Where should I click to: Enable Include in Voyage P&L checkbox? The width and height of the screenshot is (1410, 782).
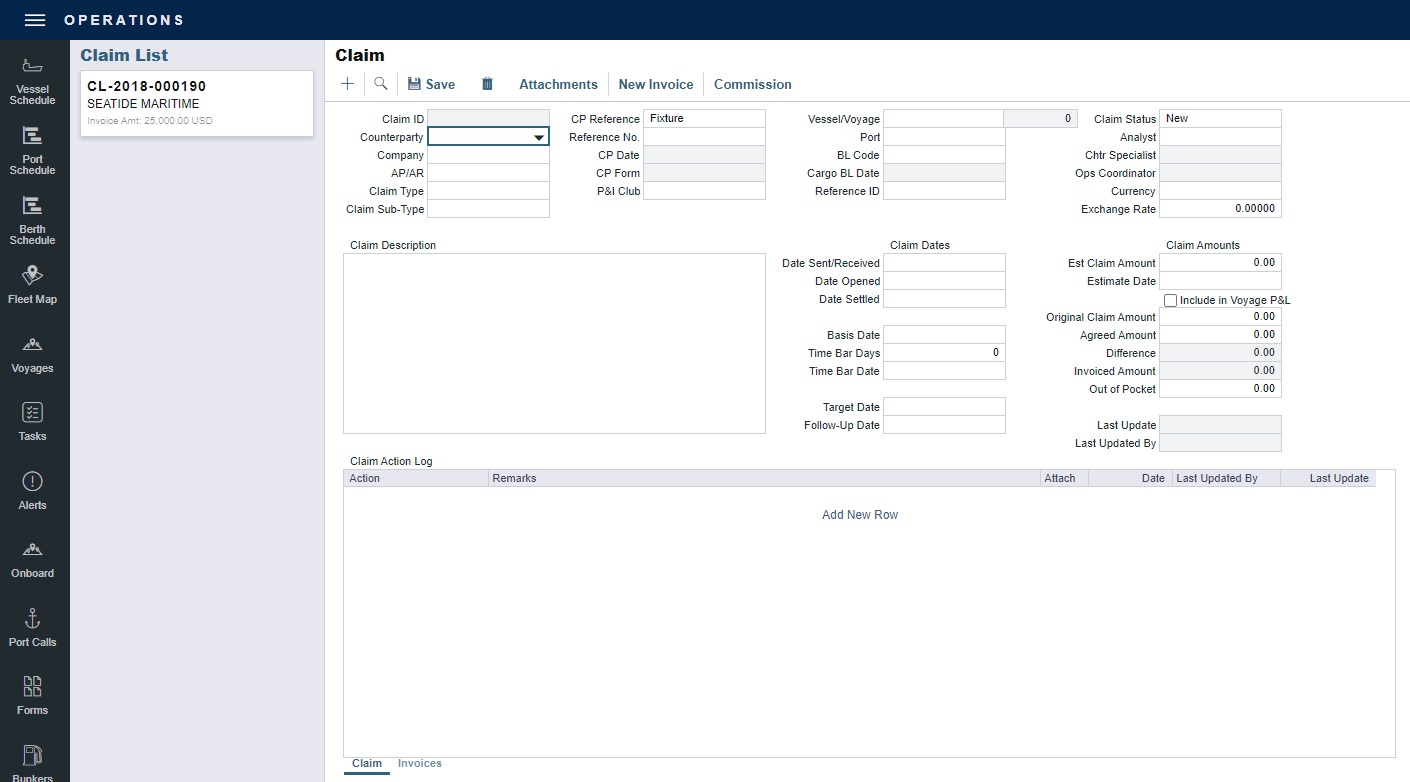click(x=1170, y=300)
